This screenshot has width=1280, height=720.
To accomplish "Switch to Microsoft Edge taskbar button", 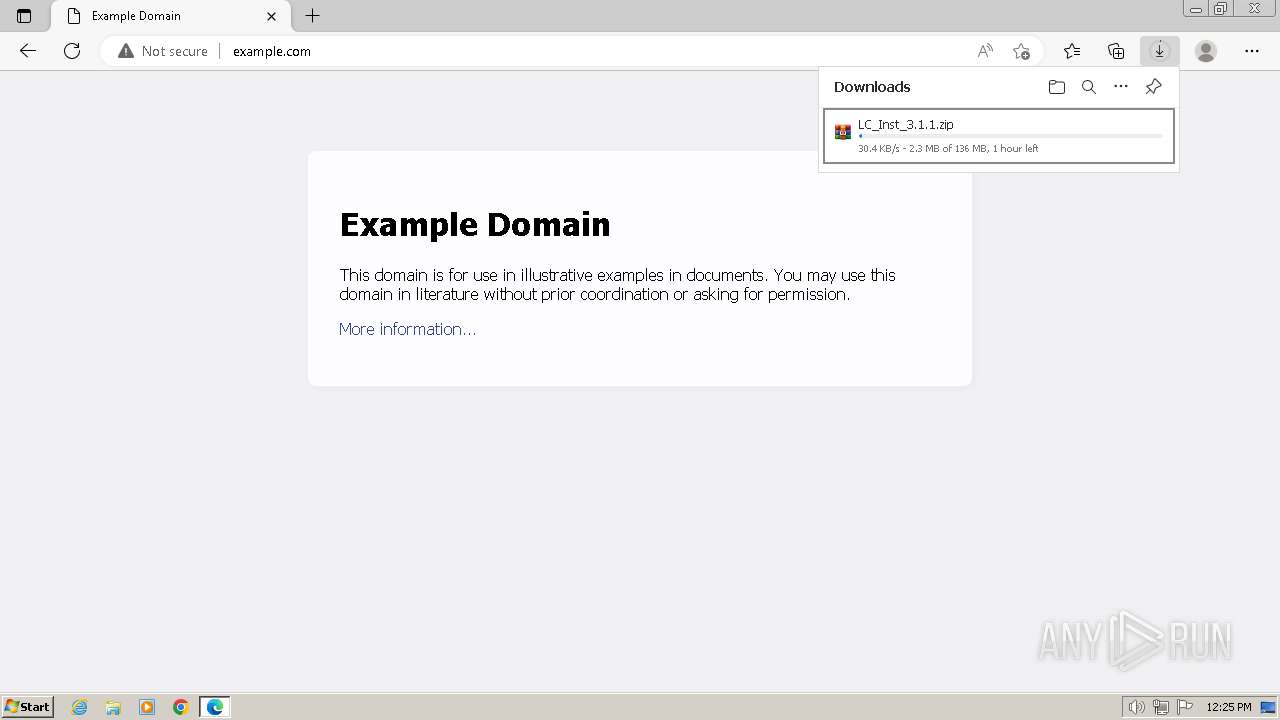I will 215,707.
